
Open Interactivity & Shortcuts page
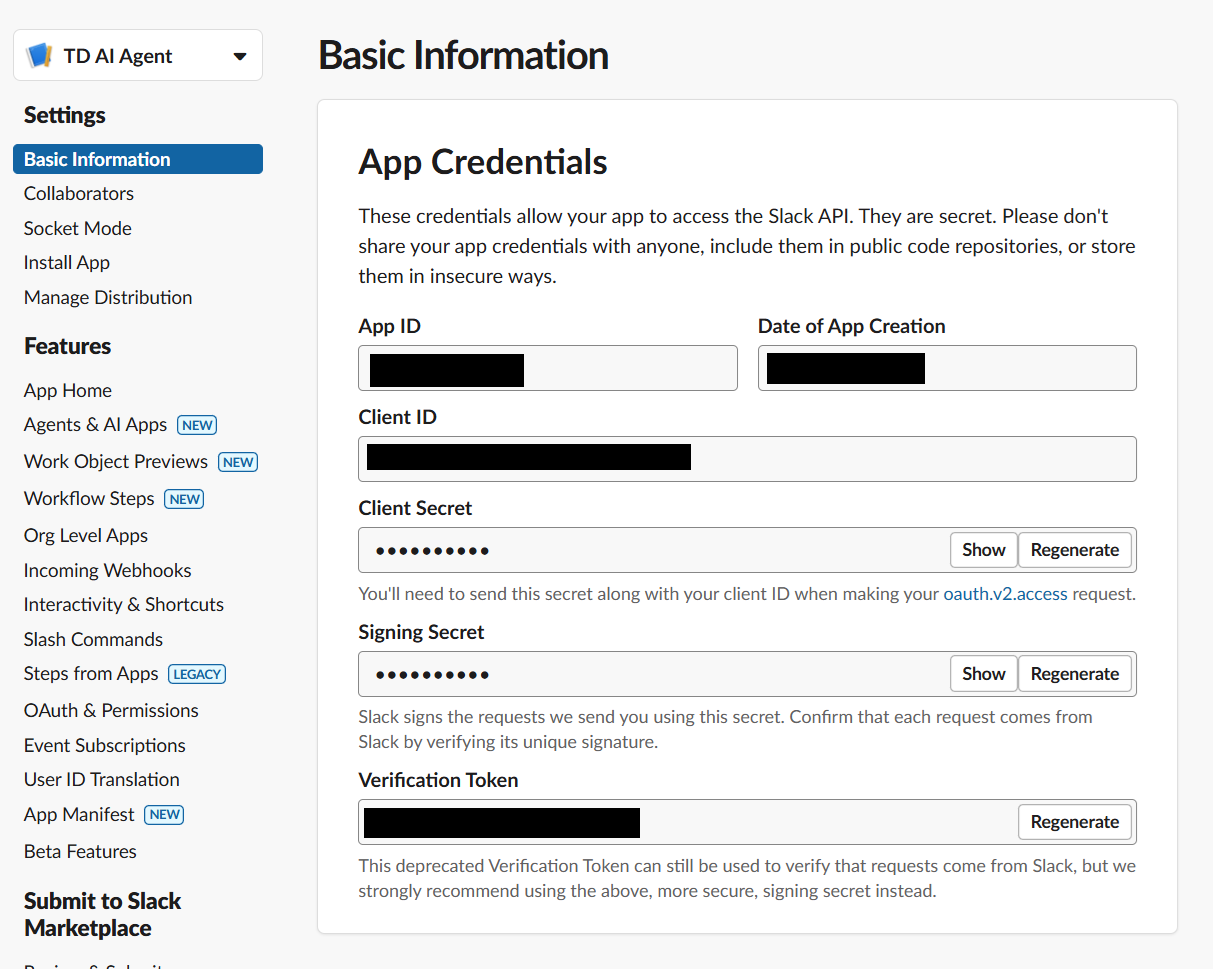click(124, 604)
